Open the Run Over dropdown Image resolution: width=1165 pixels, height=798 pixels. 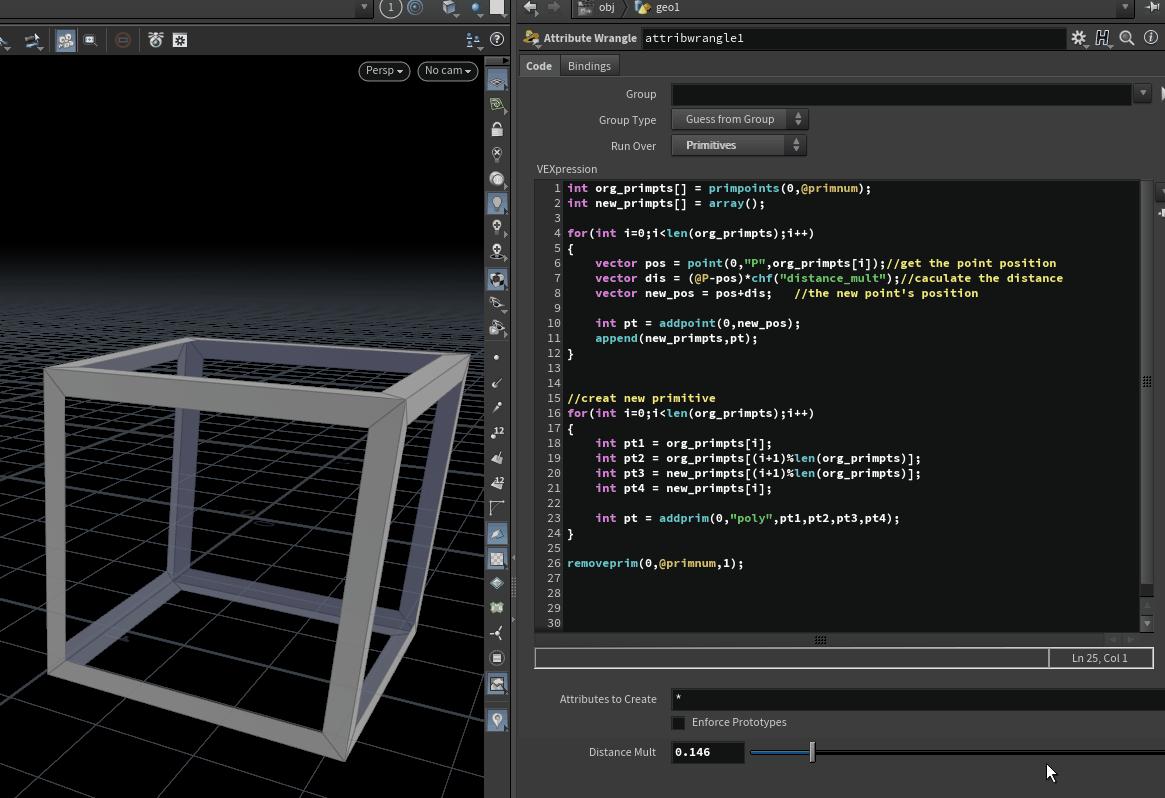739,146
